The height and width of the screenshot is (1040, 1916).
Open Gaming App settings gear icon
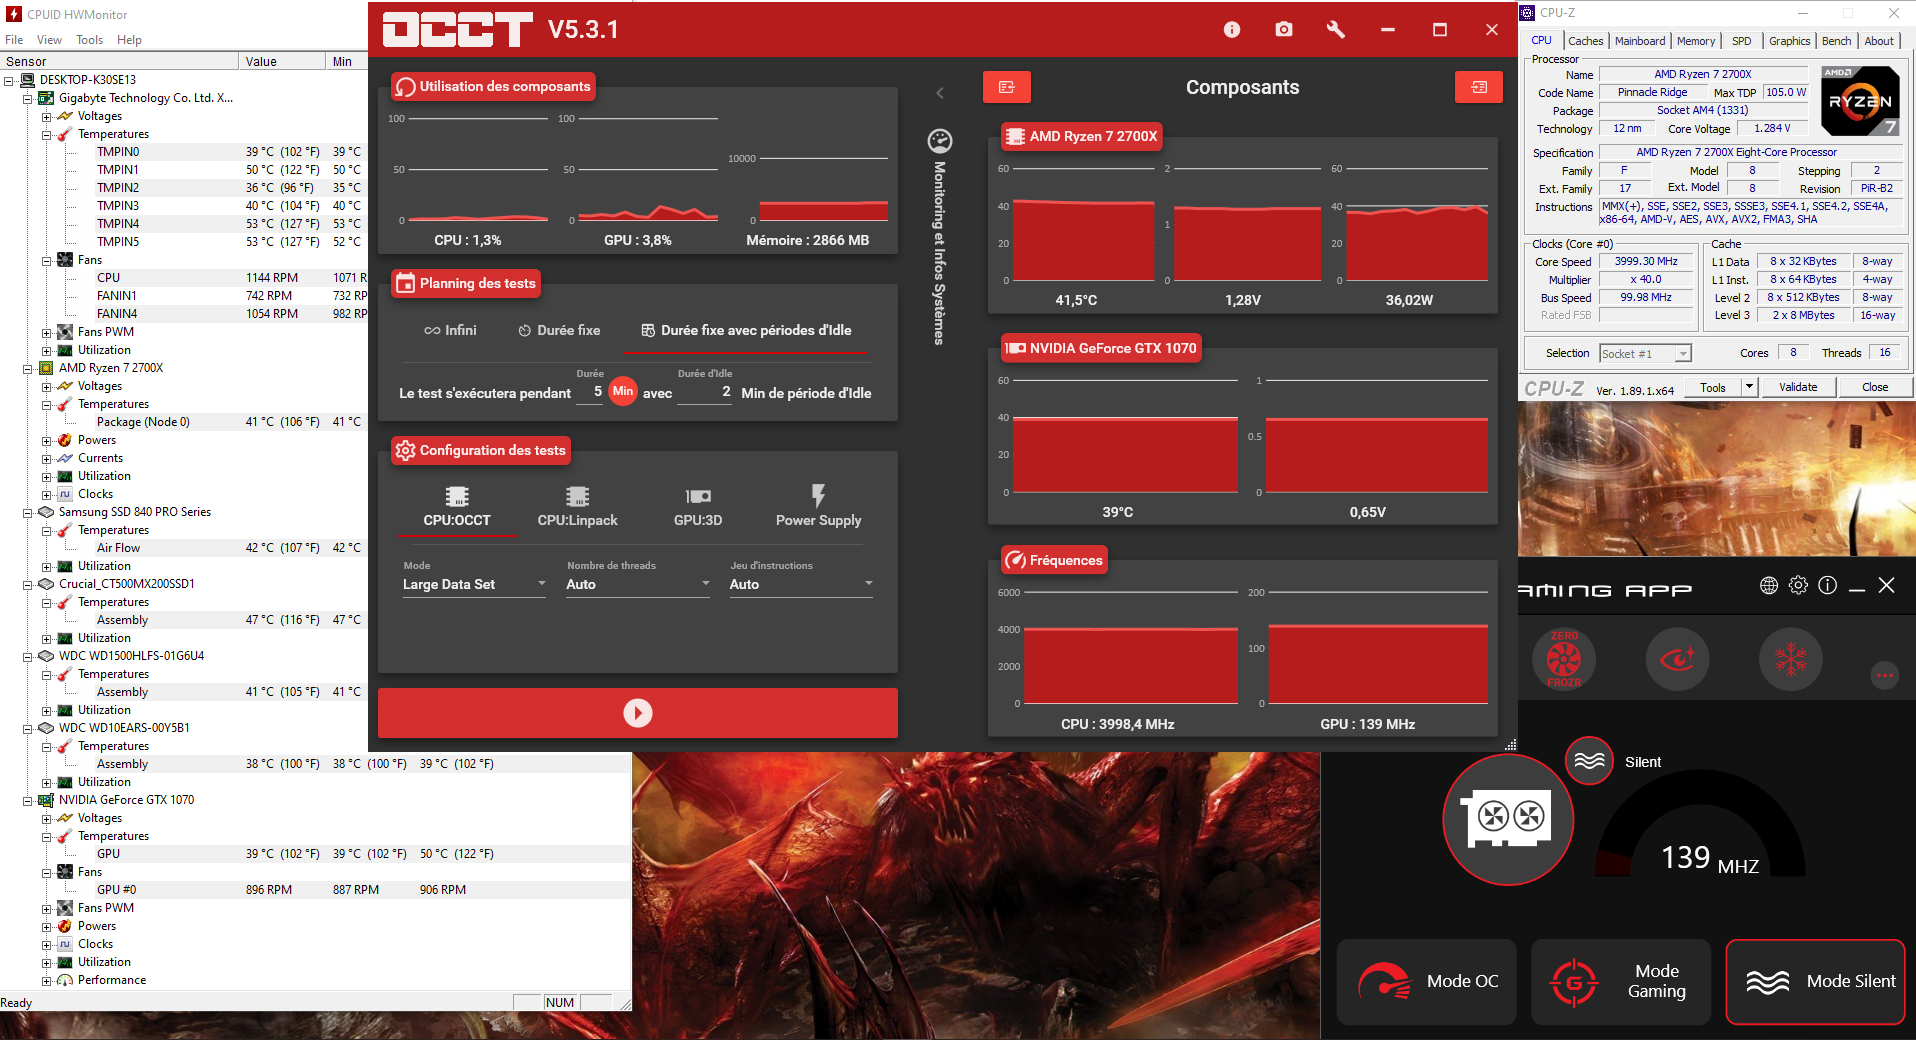[x=1798, y=585]
